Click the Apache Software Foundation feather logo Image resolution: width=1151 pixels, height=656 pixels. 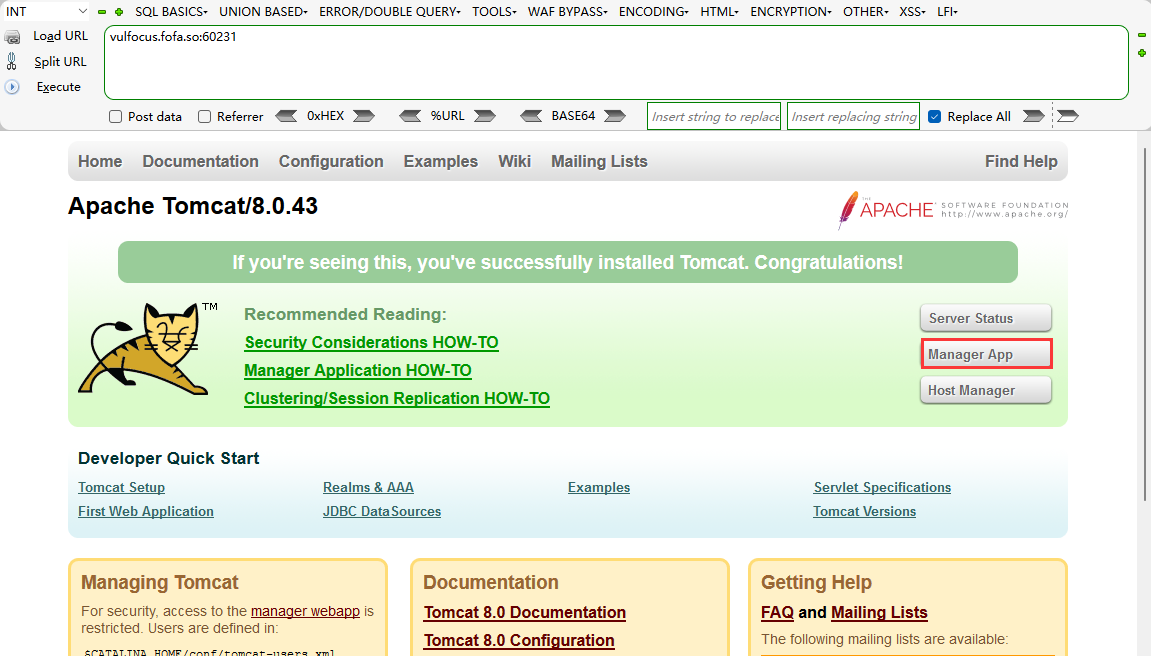click(x=954, y=210)
